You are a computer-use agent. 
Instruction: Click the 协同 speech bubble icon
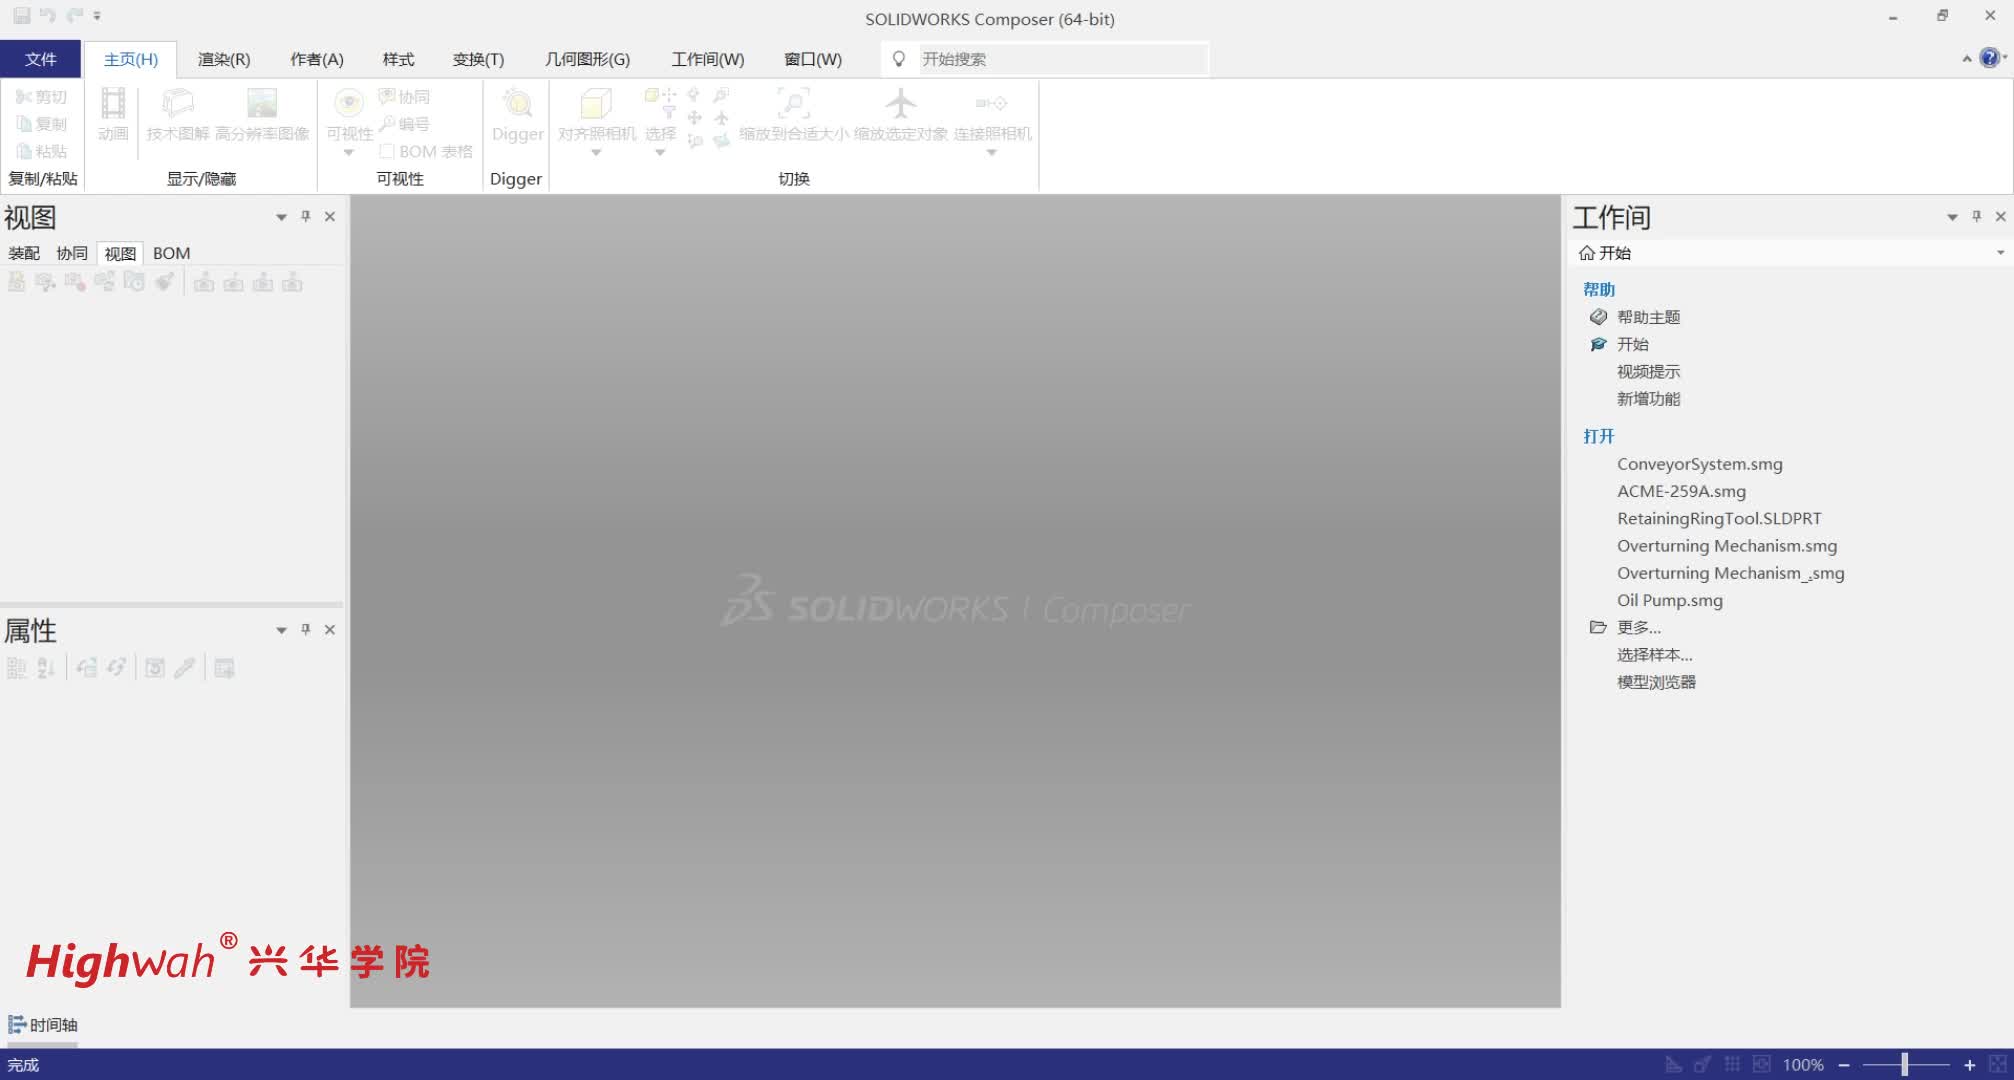[x=387, y=96]
